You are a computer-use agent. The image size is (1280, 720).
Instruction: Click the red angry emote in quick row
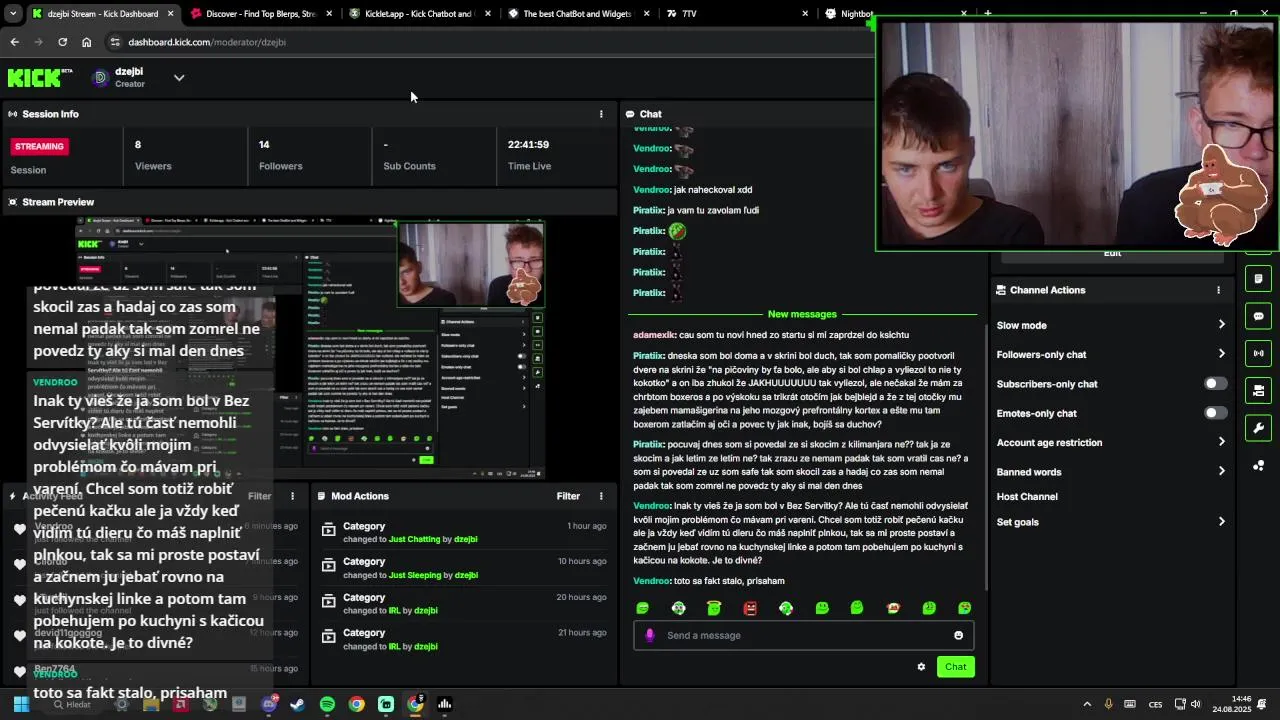click(x=750, y=608)
